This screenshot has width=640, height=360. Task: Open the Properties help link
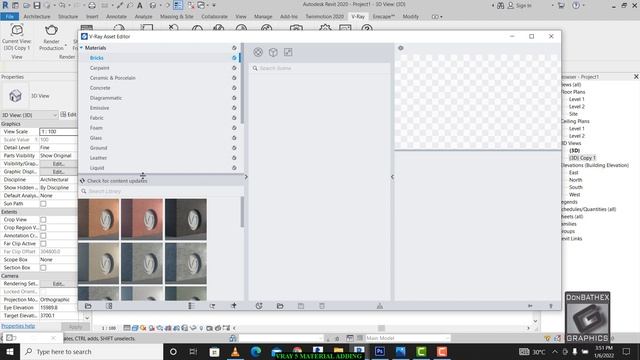18,326
